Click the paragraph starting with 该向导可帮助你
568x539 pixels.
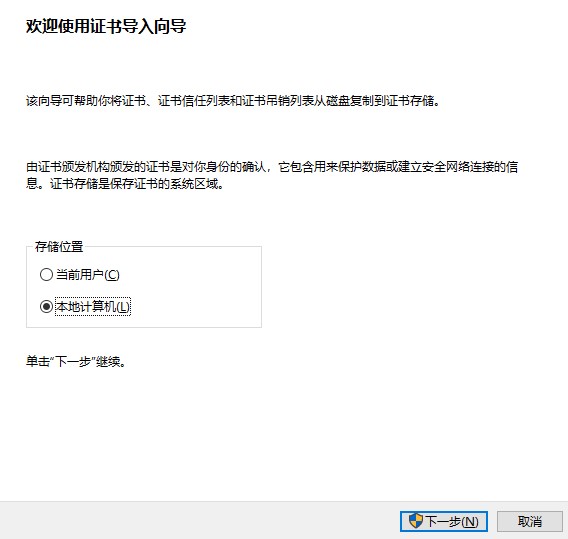coord(233,101)
